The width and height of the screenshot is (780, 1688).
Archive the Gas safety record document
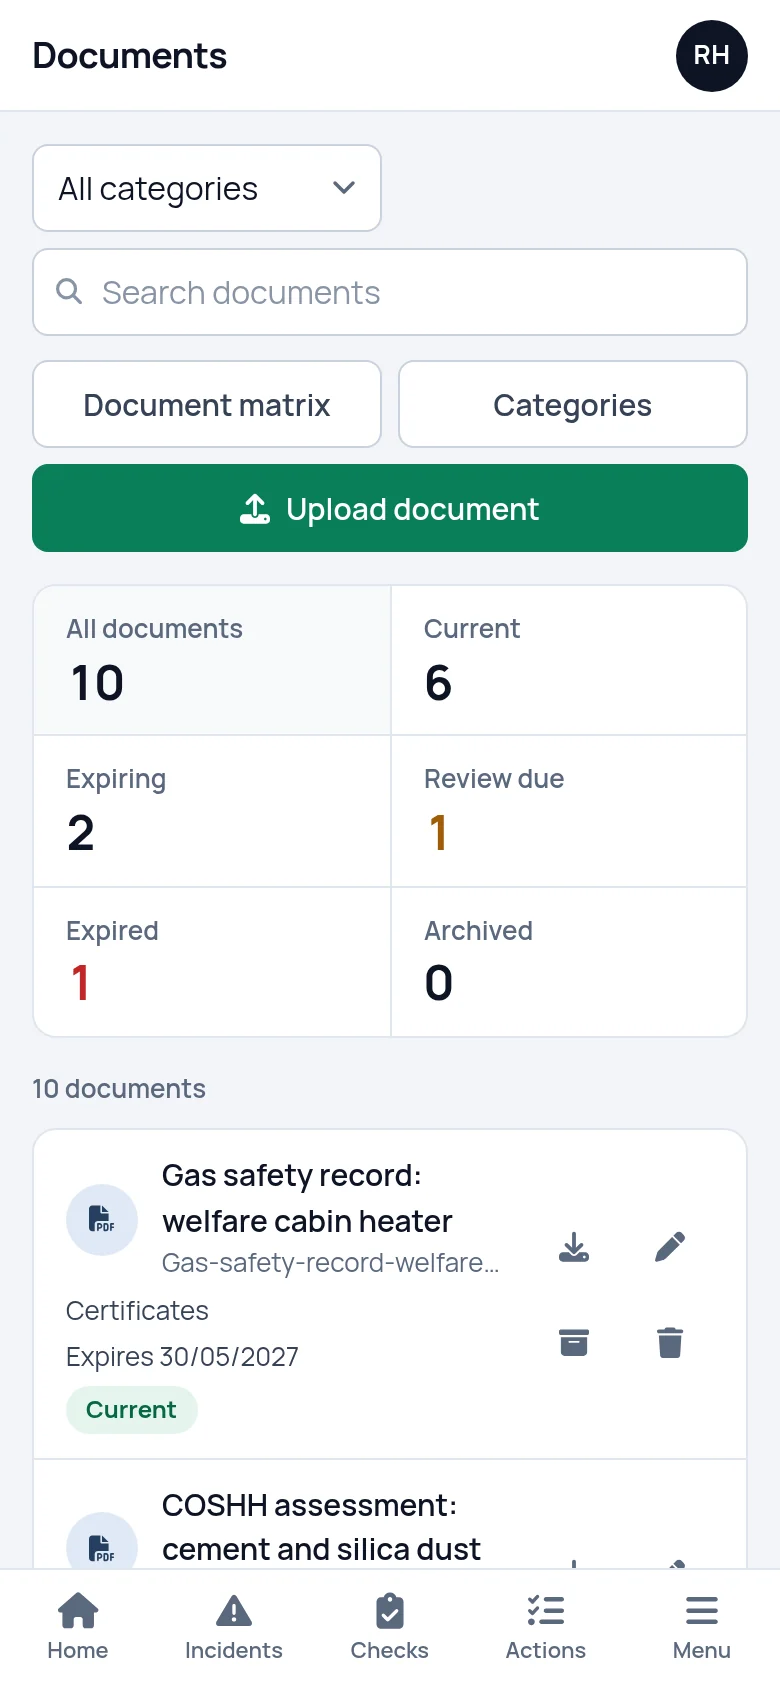(574, 1342)
